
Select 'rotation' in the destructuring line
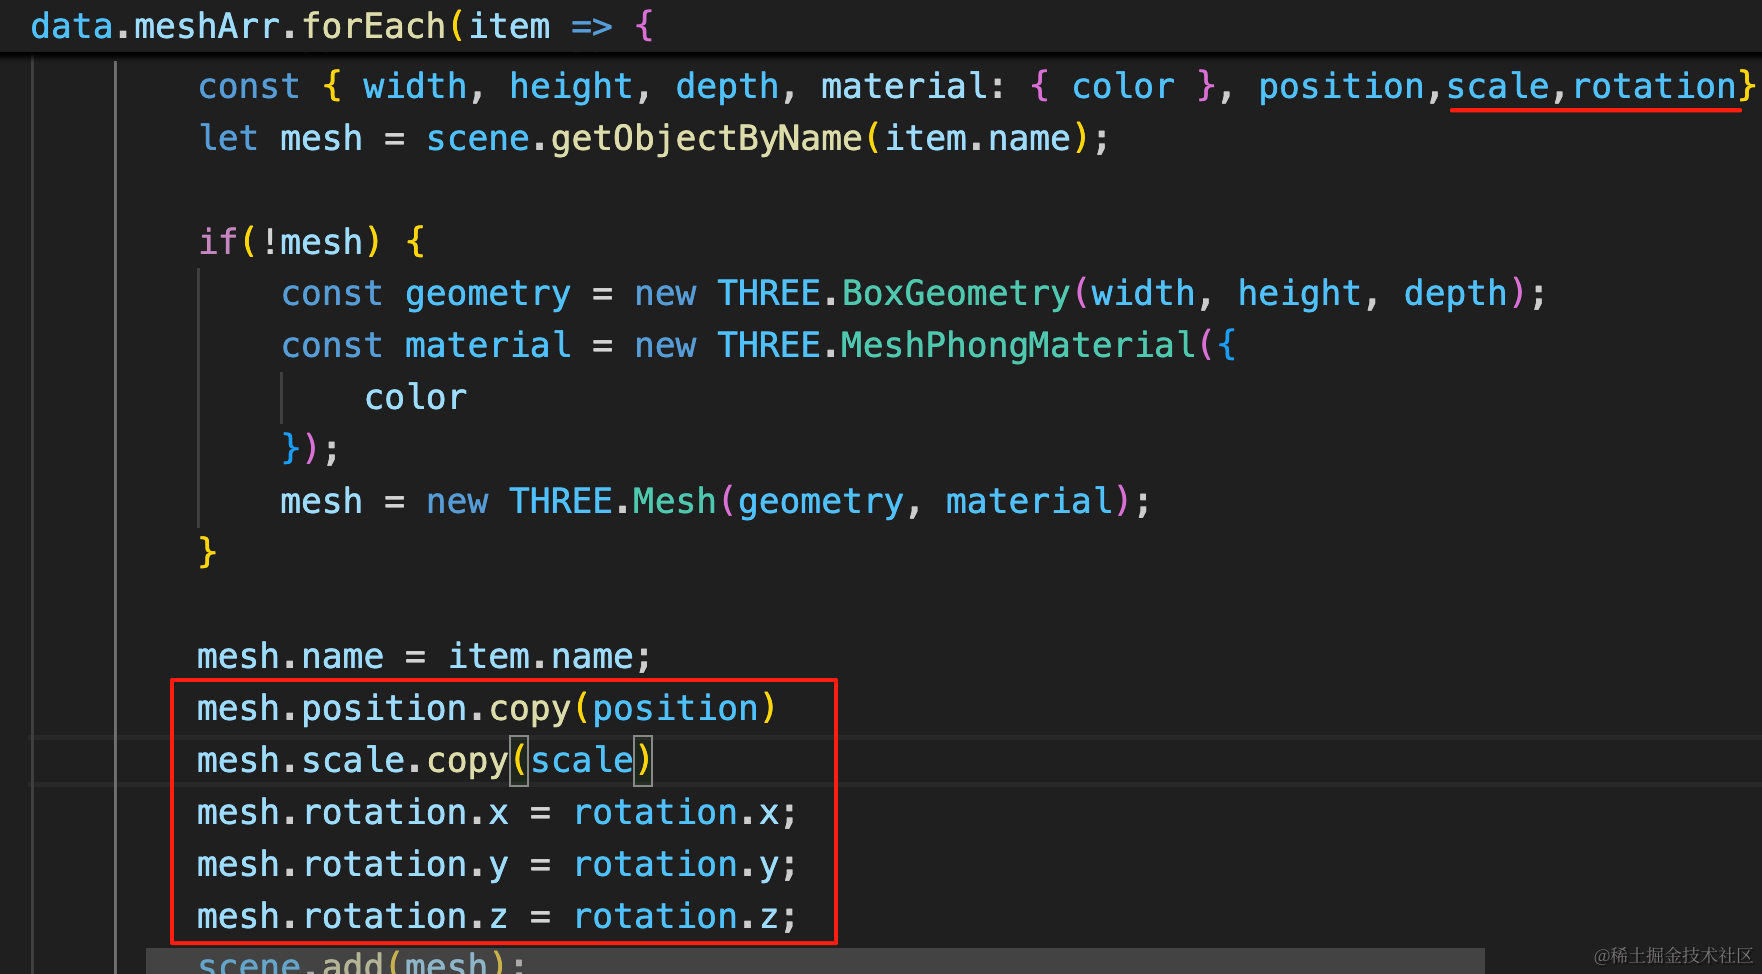coord(1654,87)
